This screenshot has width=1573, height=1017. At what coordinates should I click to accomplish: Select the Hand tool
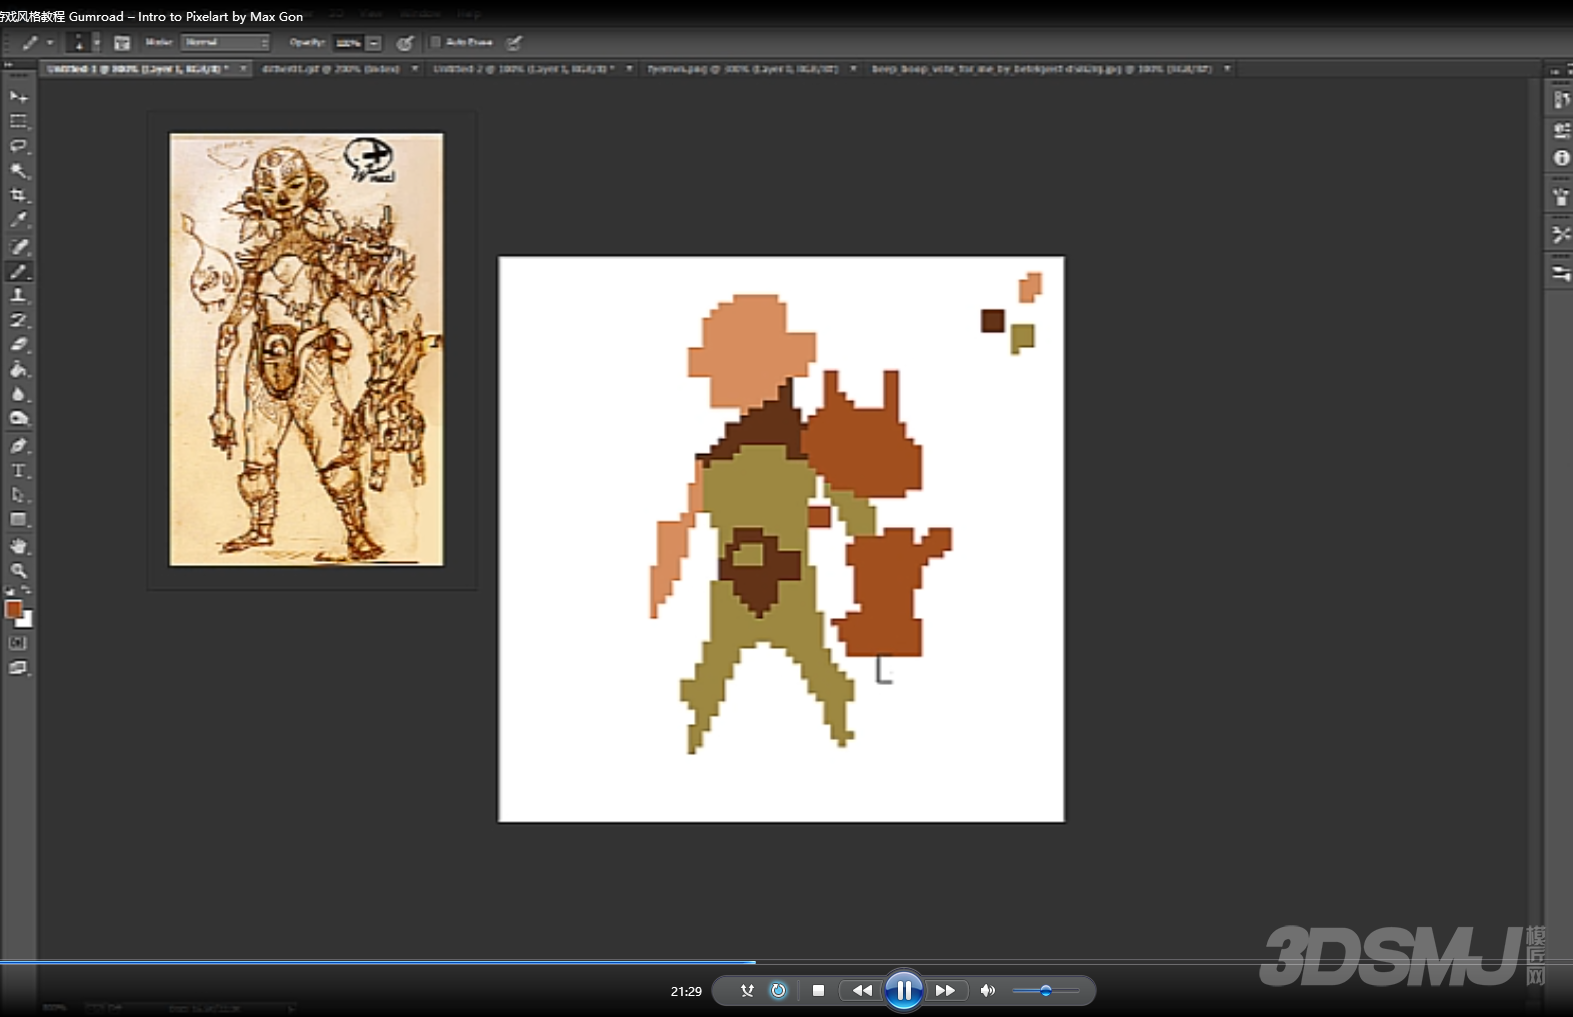coord(18,546)
